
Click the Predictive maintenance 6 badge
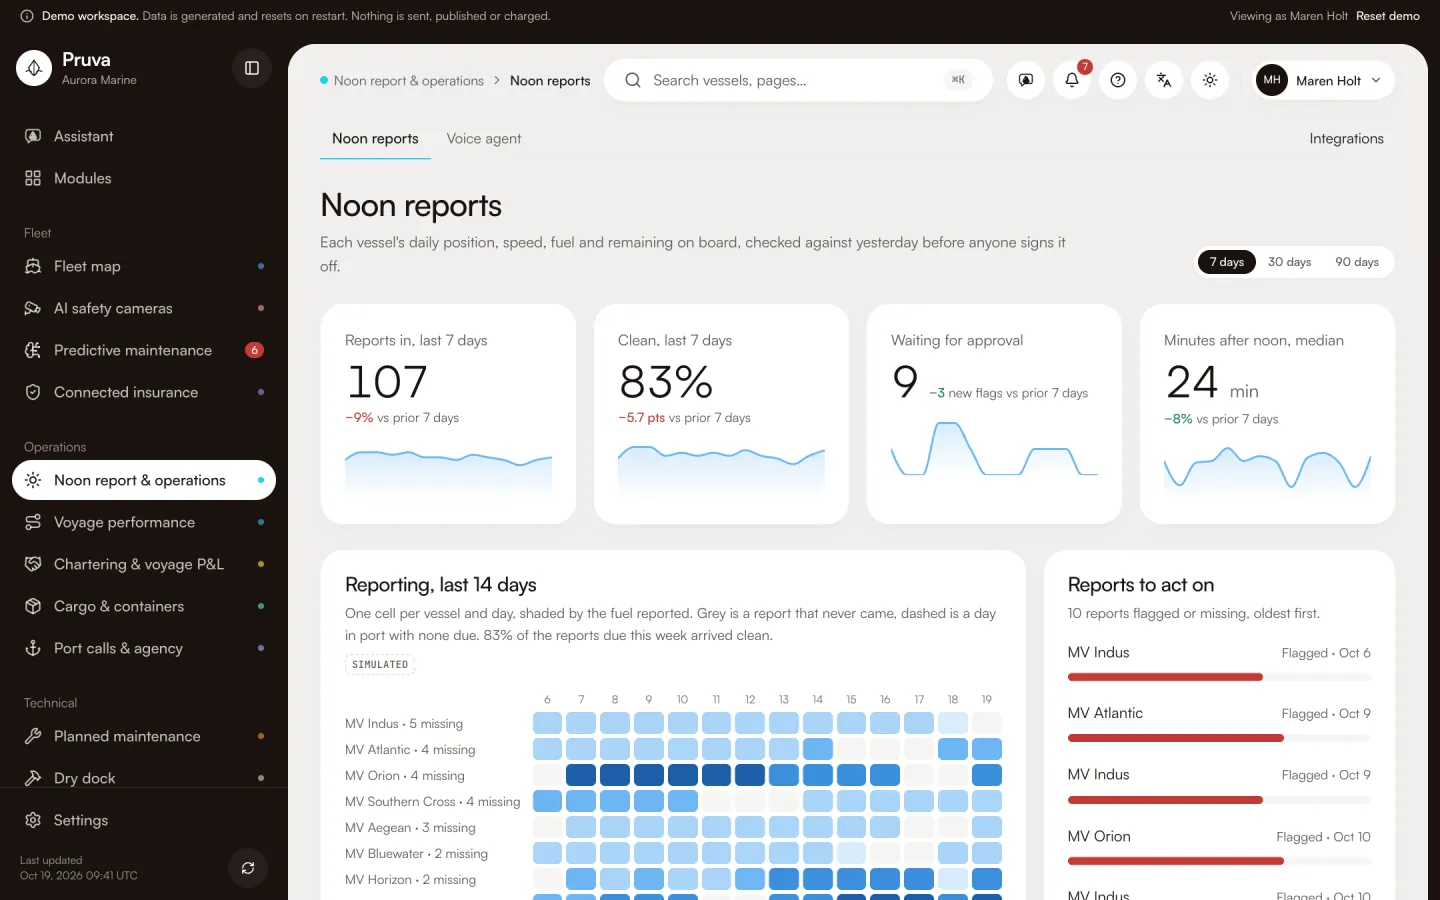(x=254, y=350)
